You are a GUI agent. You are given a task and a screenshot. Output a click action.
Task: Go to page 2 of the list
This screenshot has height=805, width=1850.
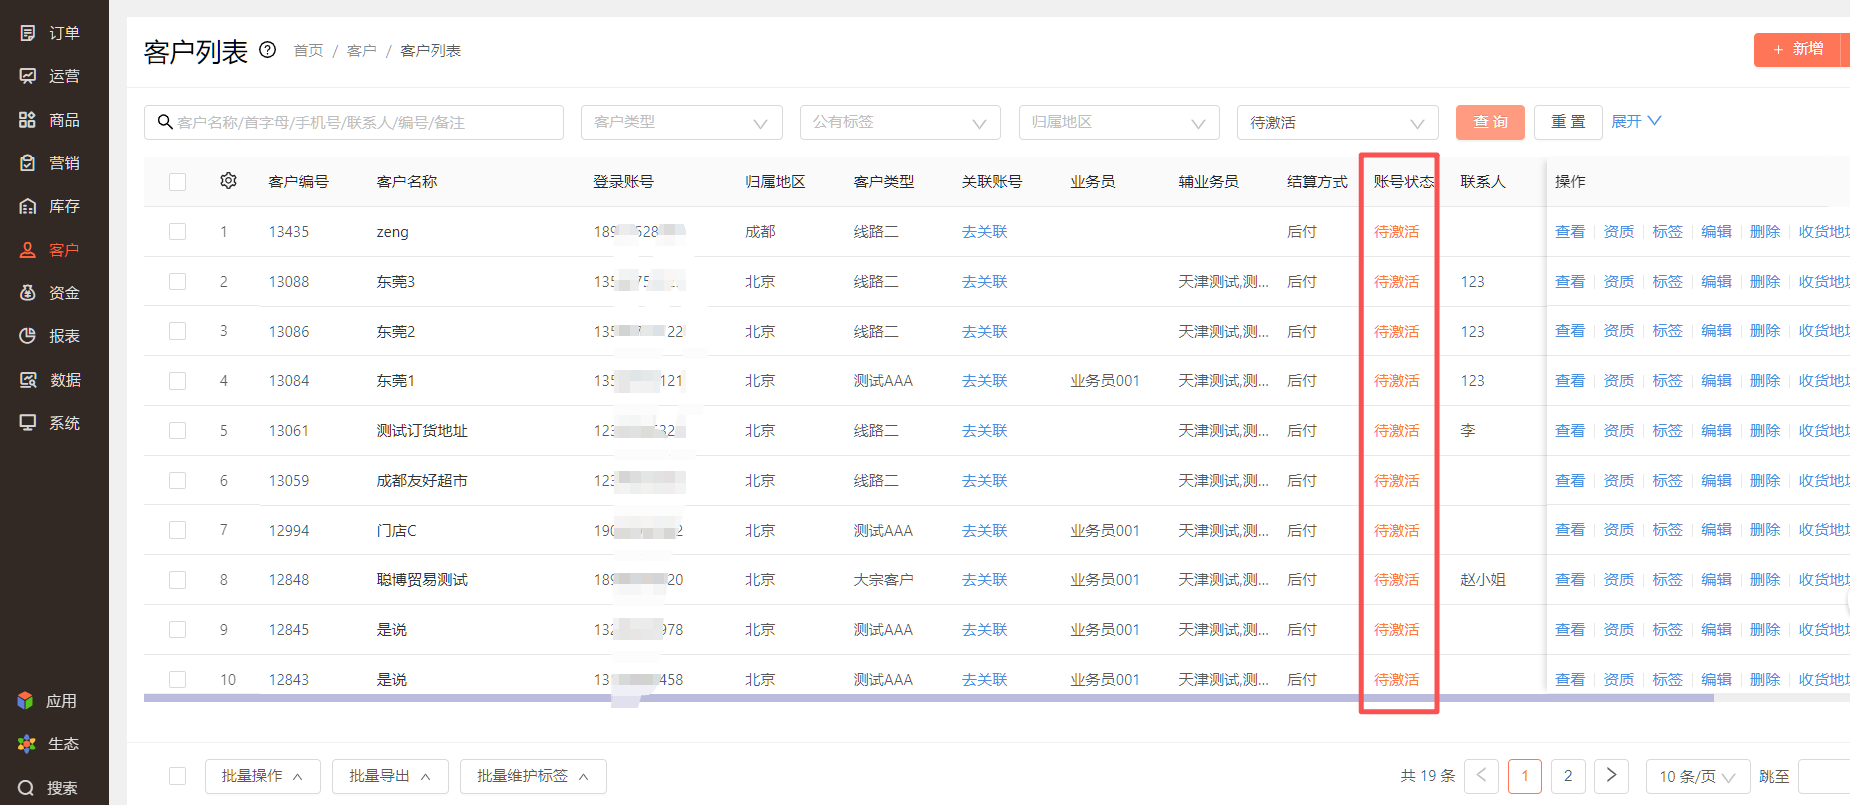click(1568, 776)
